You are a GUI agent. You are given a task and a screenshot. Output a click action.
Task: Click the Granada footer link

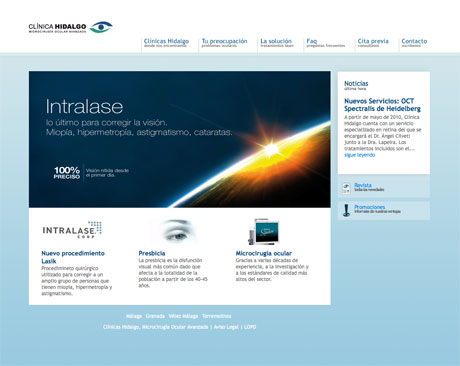[155, 316]
